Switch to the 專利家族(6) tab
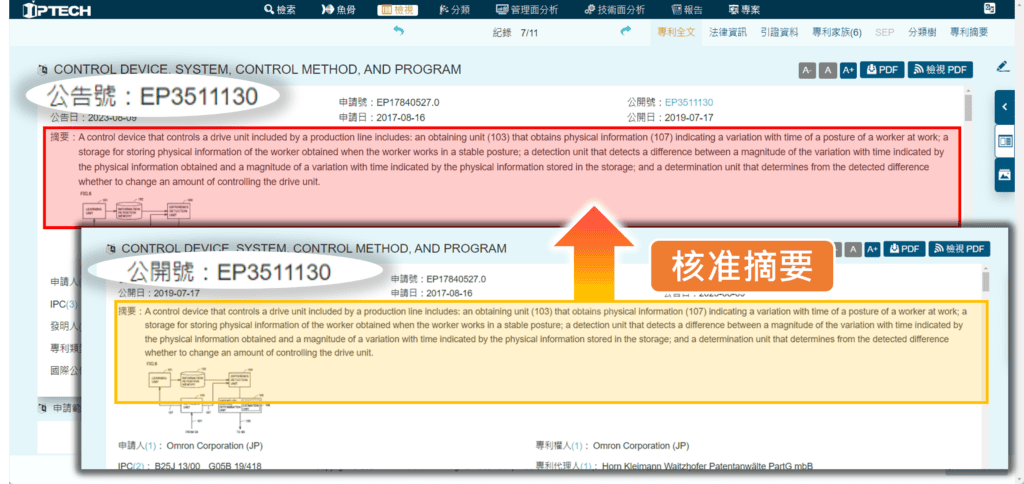Viewport: 1024px width, 484px height. point(837,32)
